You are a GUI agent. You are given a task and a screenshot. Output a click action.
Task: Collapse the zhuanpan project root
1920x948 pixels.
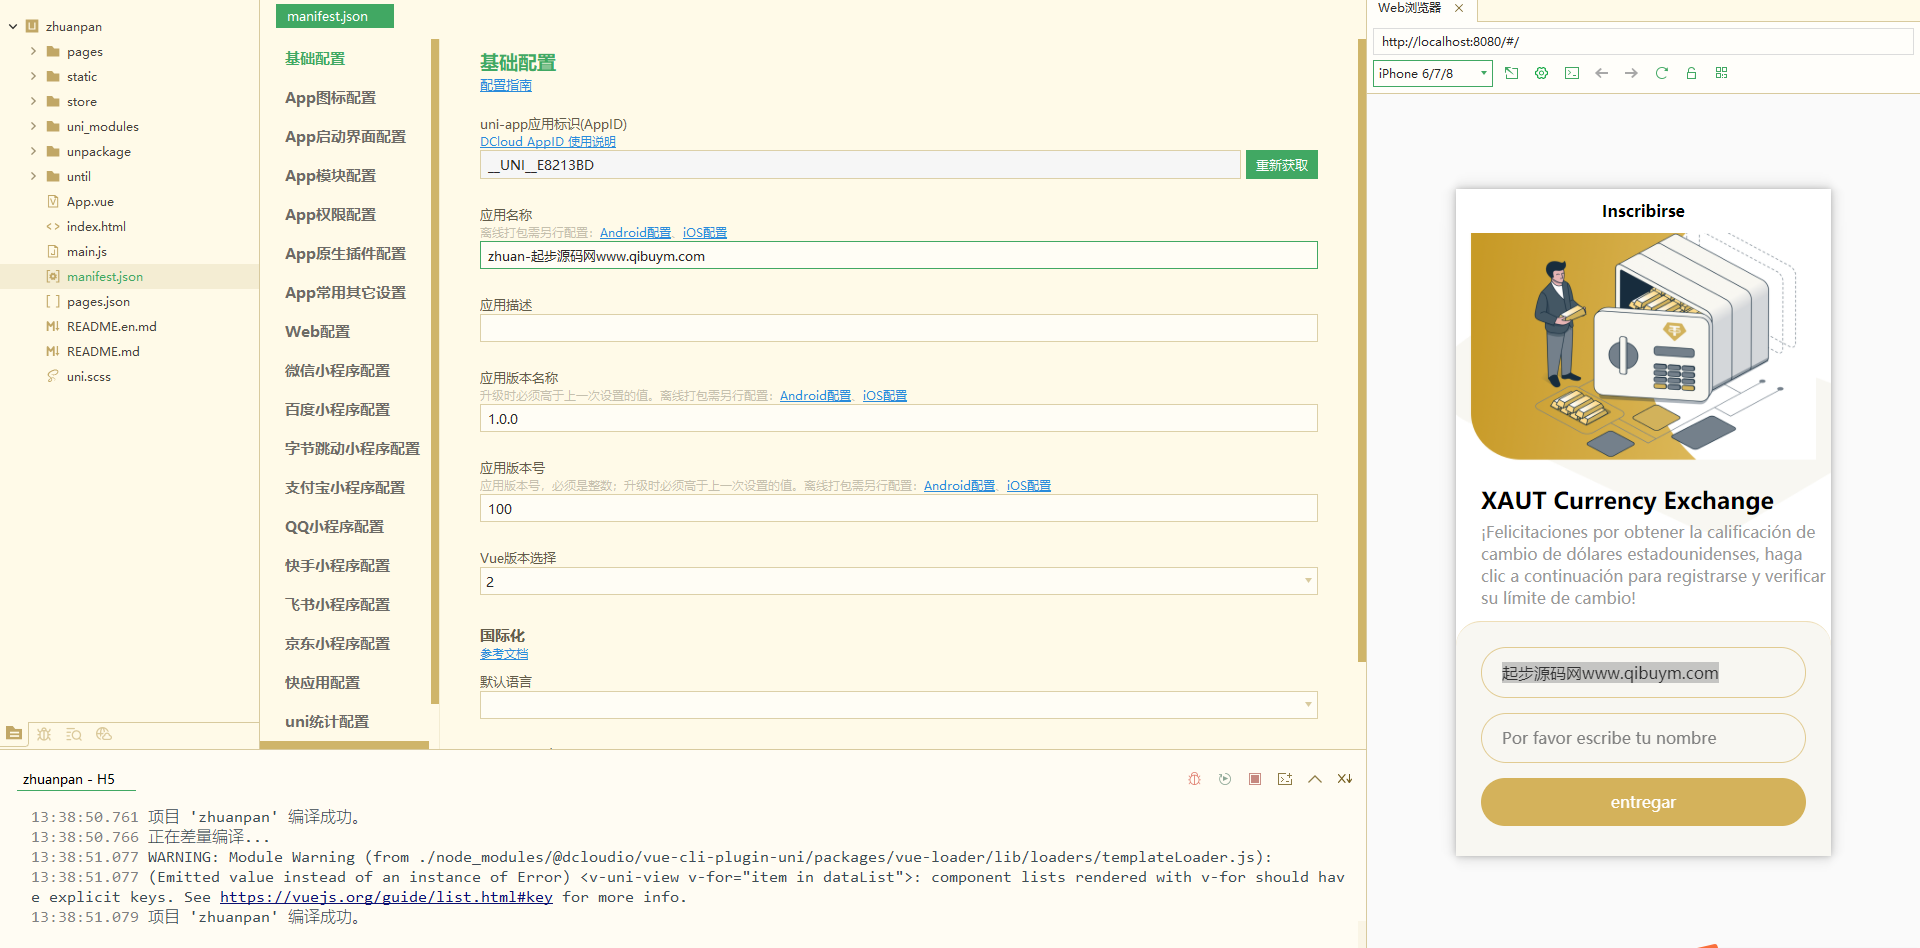point(13,26)
